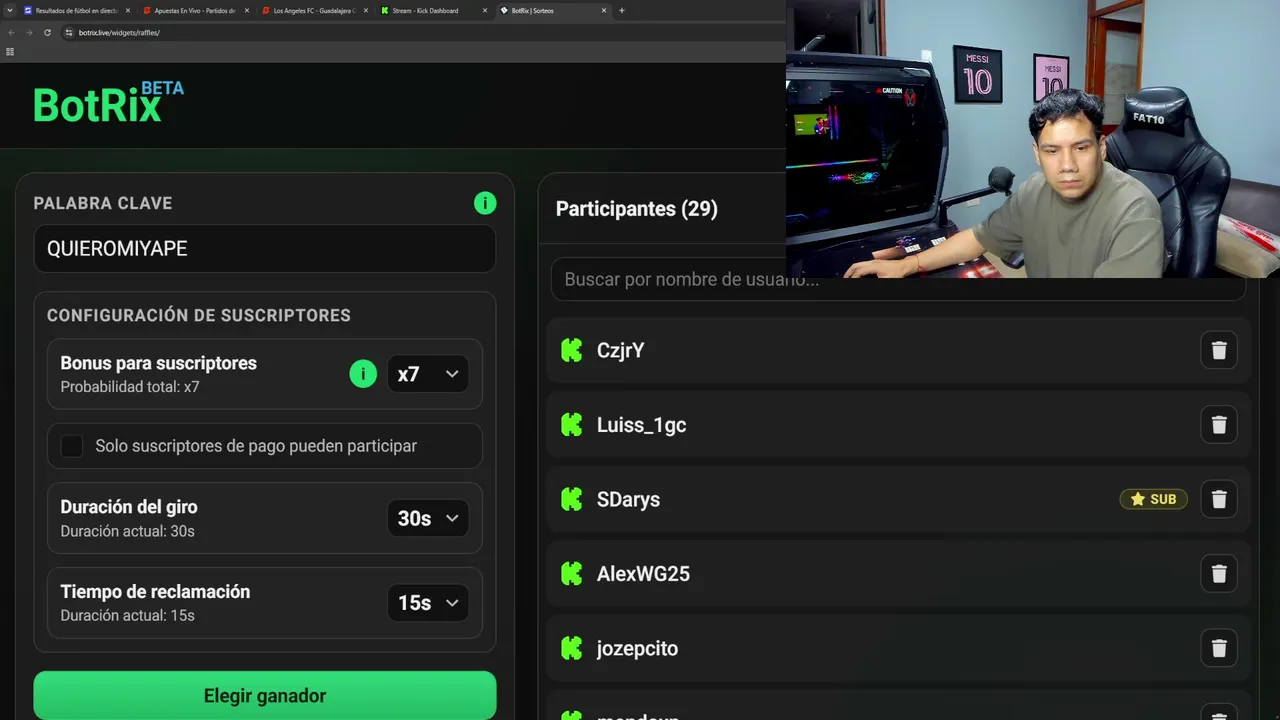Reload the botrix.live page

47,32
